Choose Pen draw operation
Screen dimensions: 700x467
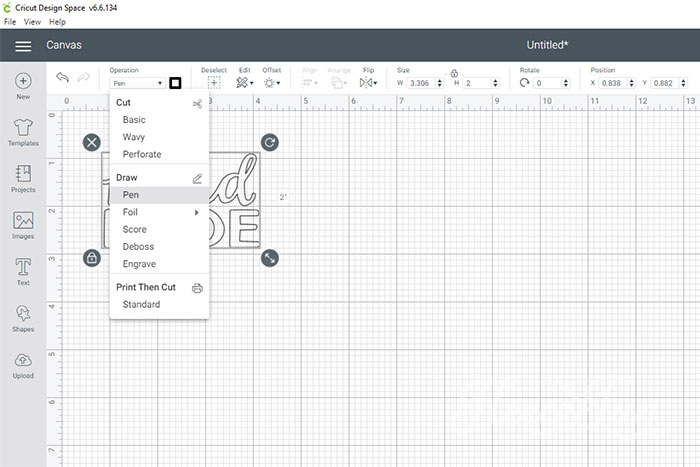pos(159,195)
